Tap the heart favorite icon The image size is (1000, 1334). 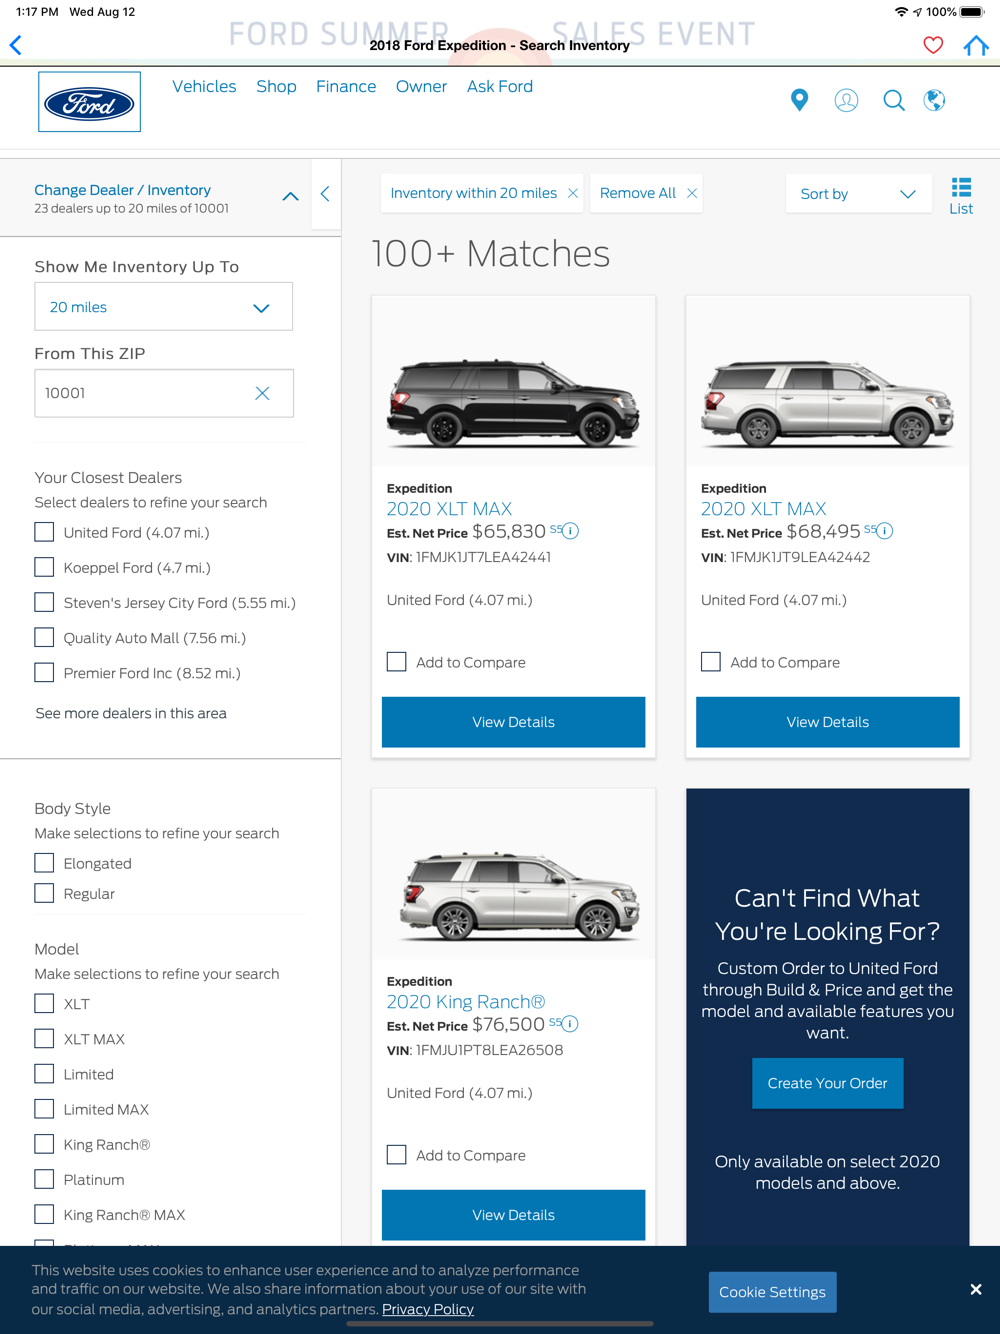pyautogui.click(x=933, y=45)
